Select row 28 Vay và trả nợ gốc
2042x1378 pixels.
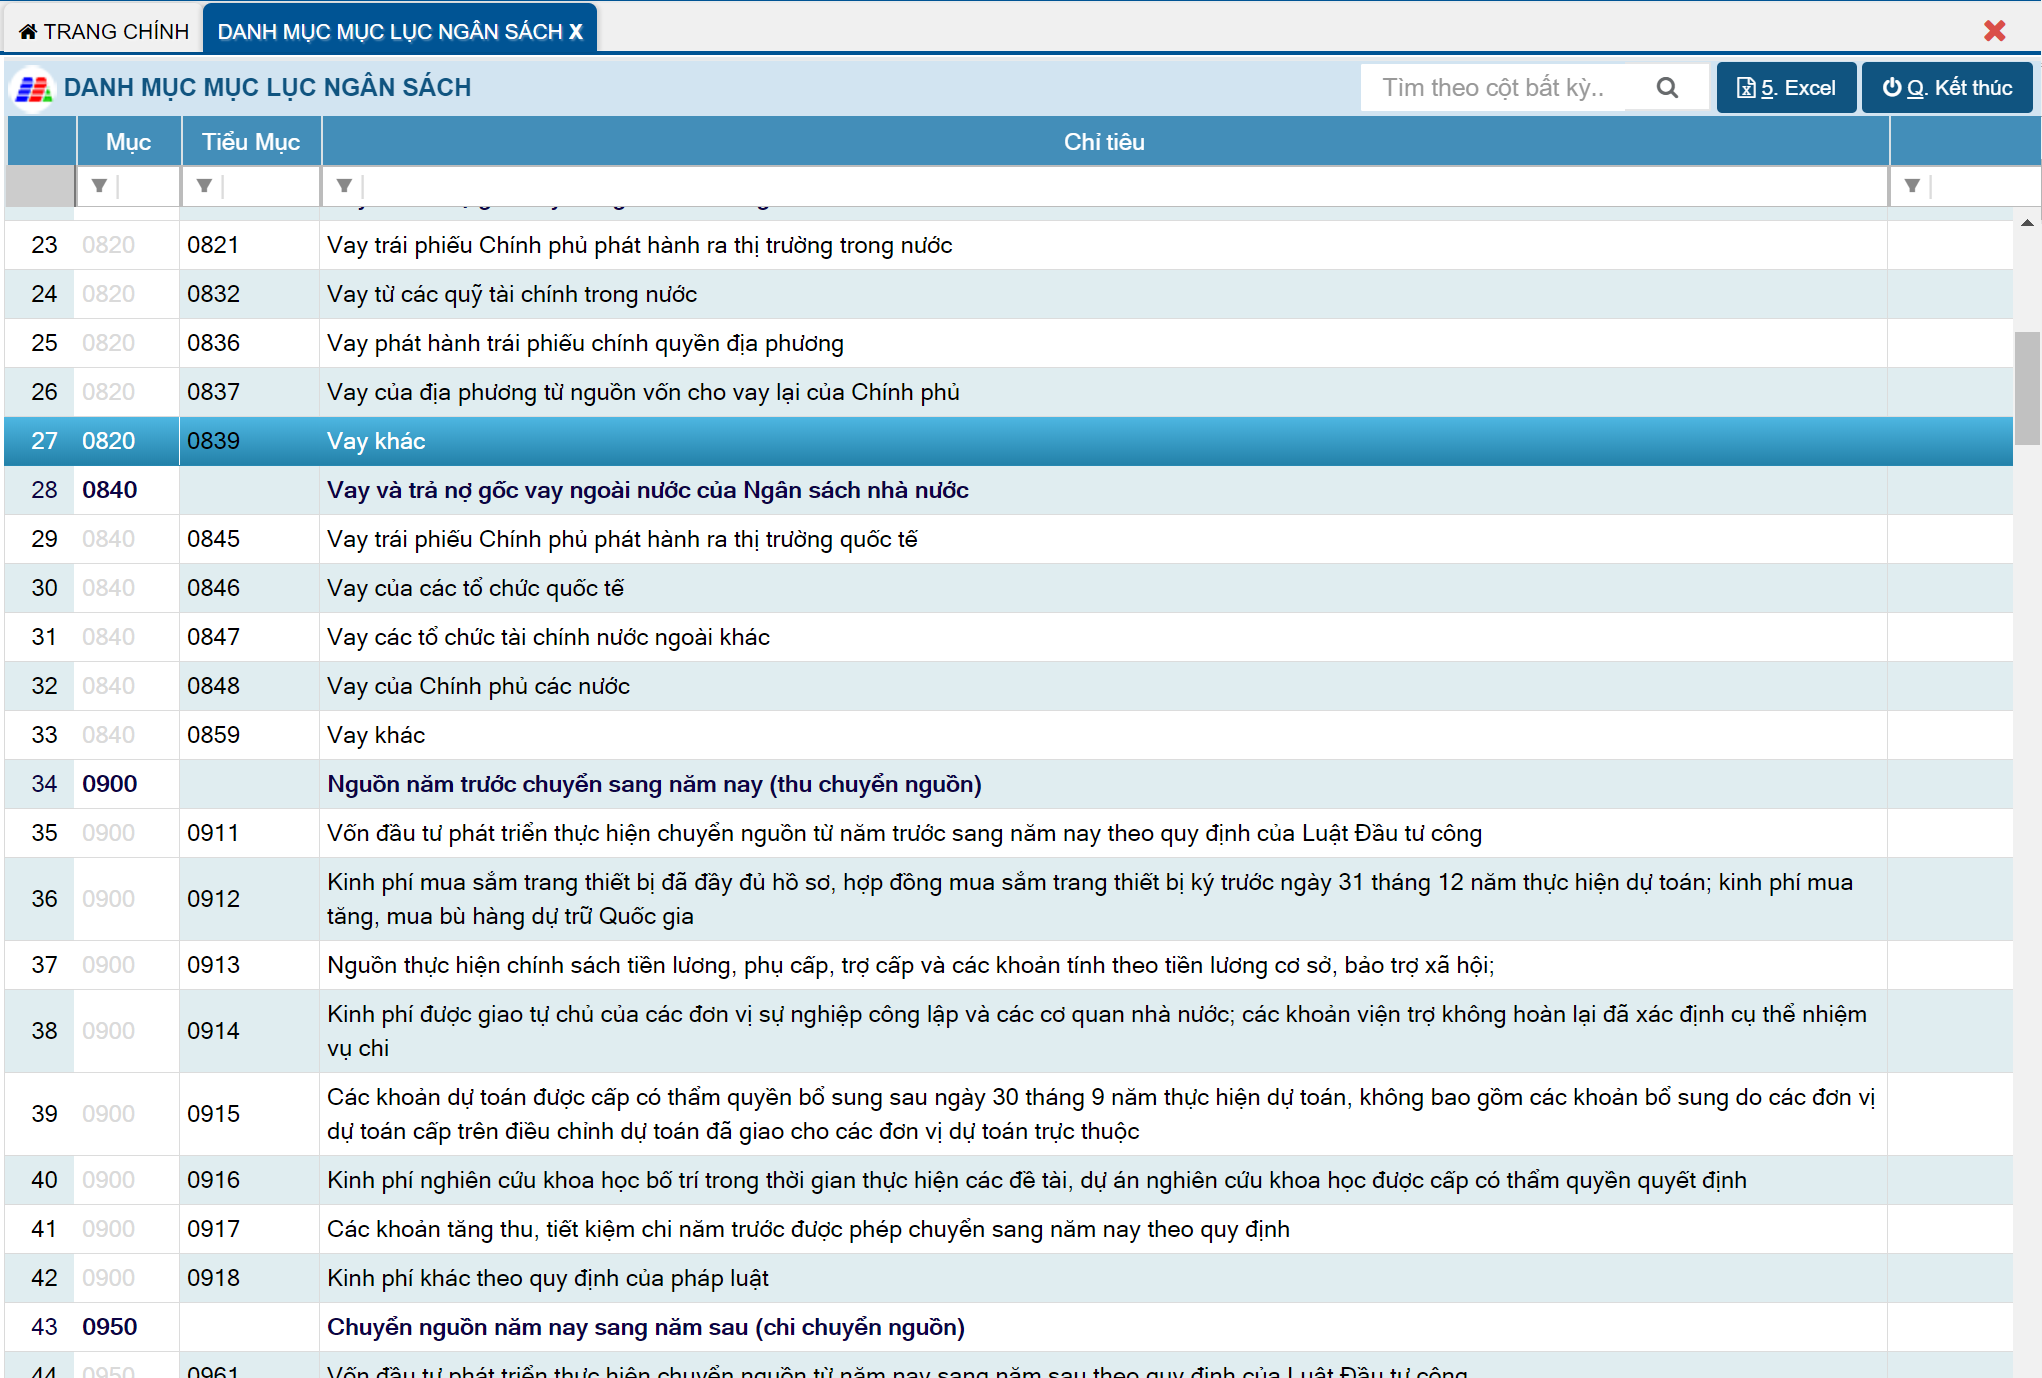(x=647, y=490)
